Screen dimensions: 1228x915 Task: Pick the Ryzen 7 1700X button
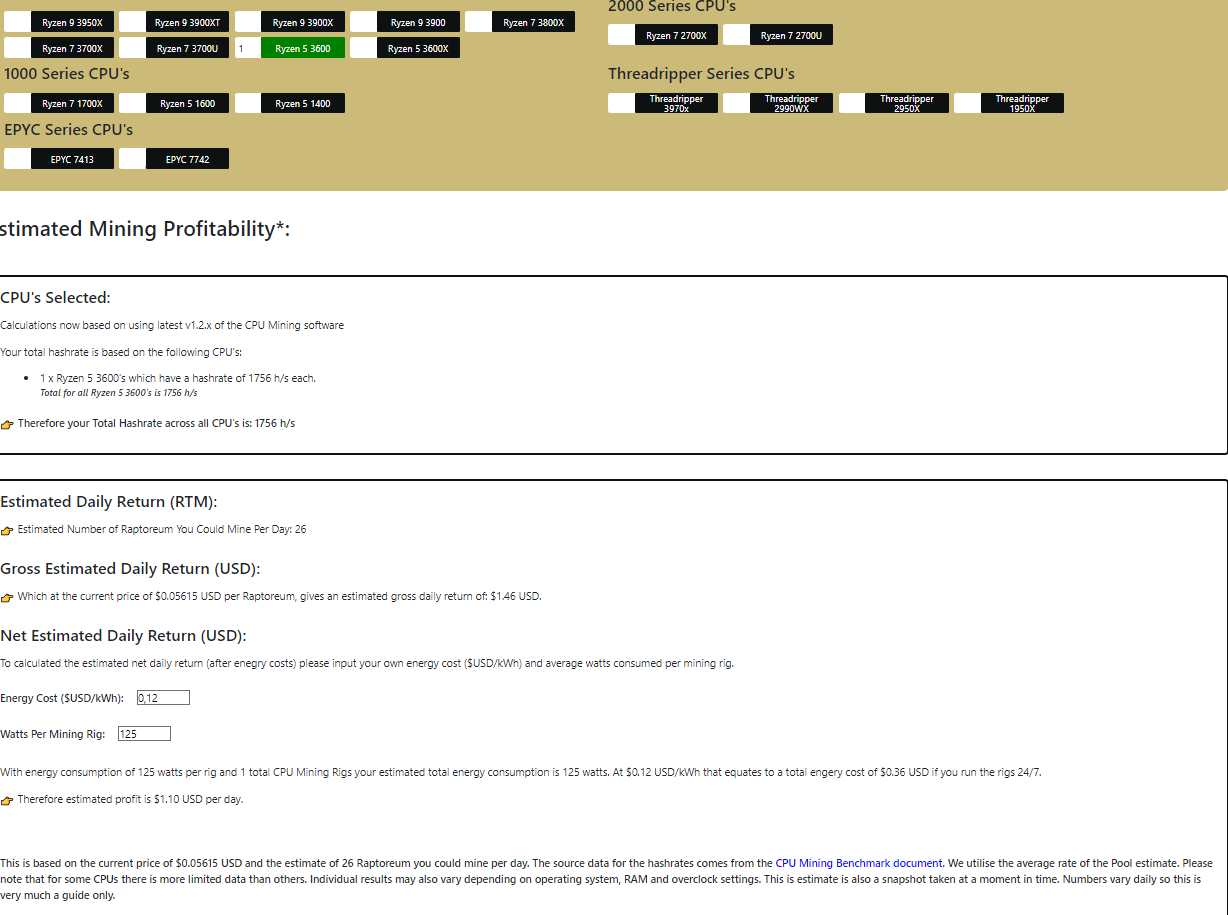pyautogui.click(x=72, y=103)
